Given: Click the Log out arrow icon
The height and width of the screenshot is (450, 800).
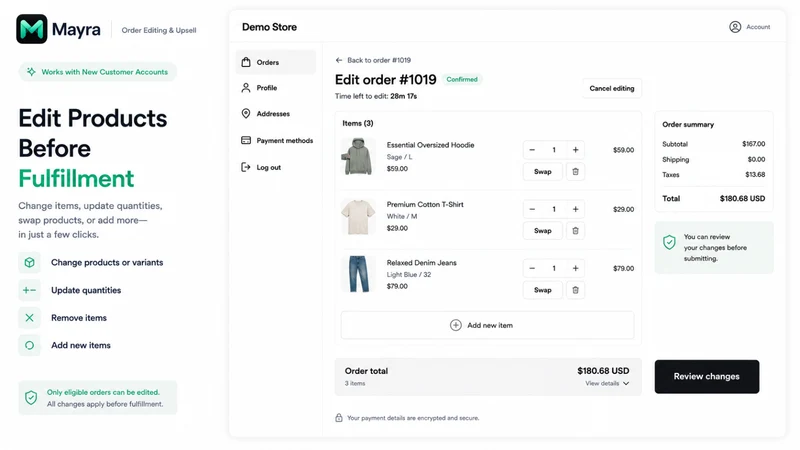Looking at the screenshot, I should 246,167.
